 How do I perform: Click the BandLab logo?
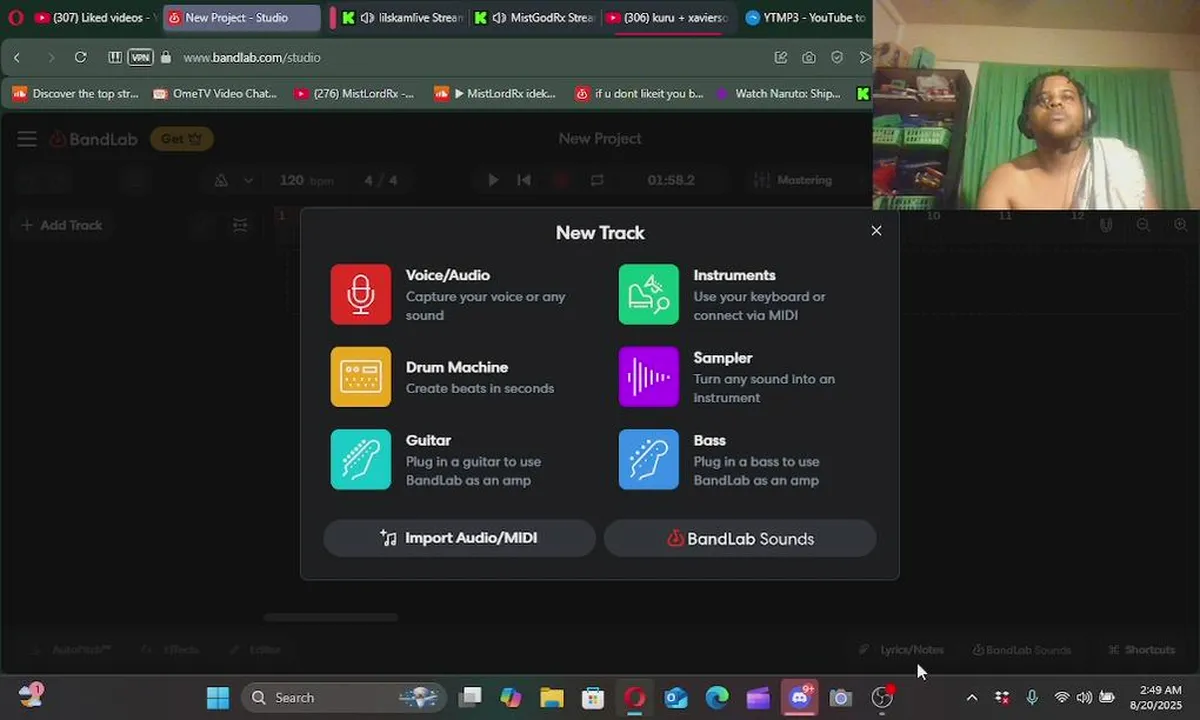point(93,139)
